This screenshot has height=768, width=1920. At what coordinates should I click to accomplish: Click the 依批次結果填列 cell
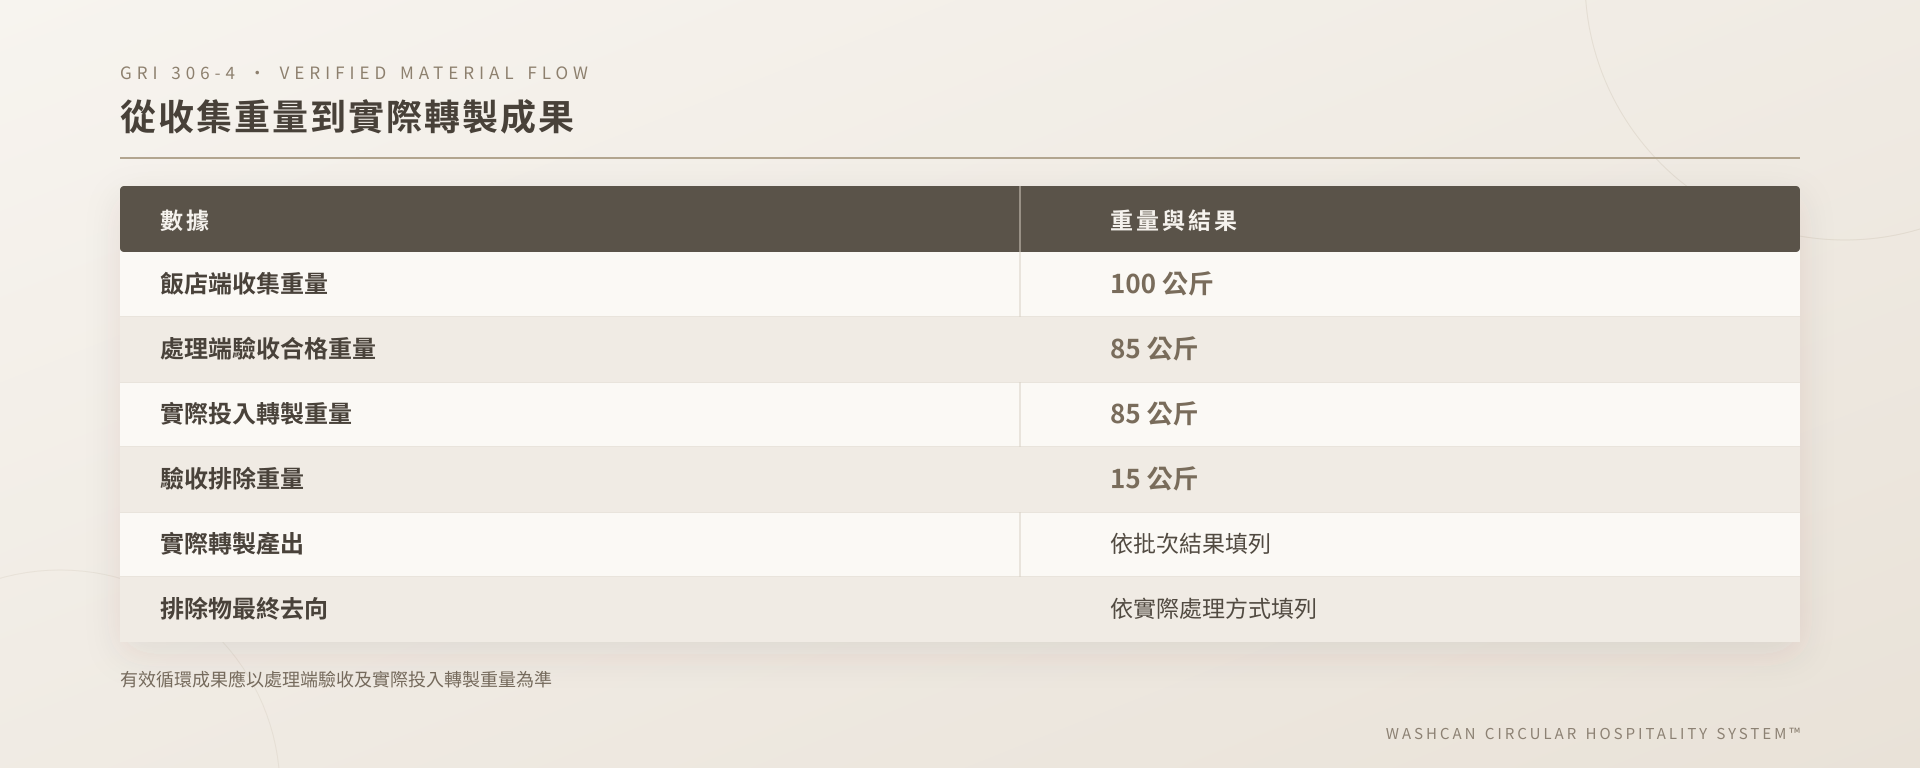coord(1190,544)
